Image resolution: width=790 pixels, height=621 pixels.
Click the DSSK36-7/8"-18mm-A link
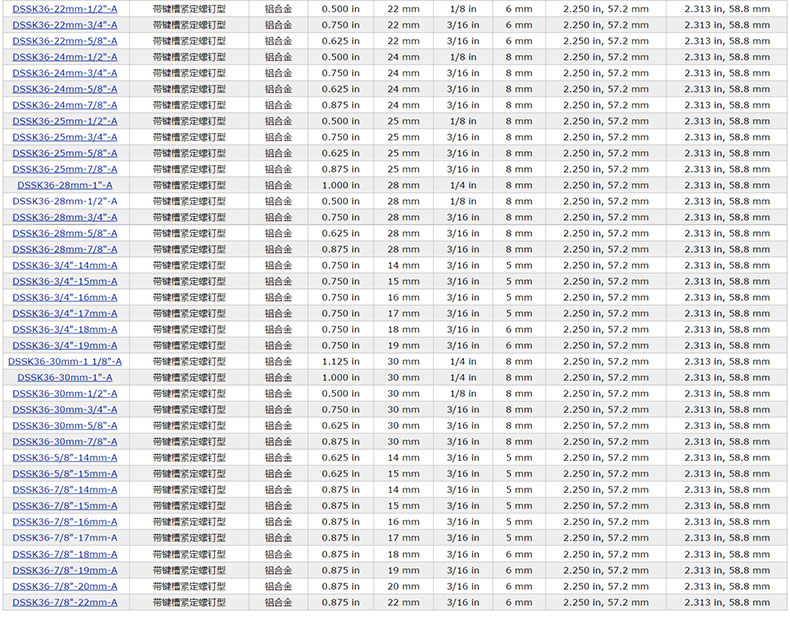pyautogui.click(x=65, y=553)
